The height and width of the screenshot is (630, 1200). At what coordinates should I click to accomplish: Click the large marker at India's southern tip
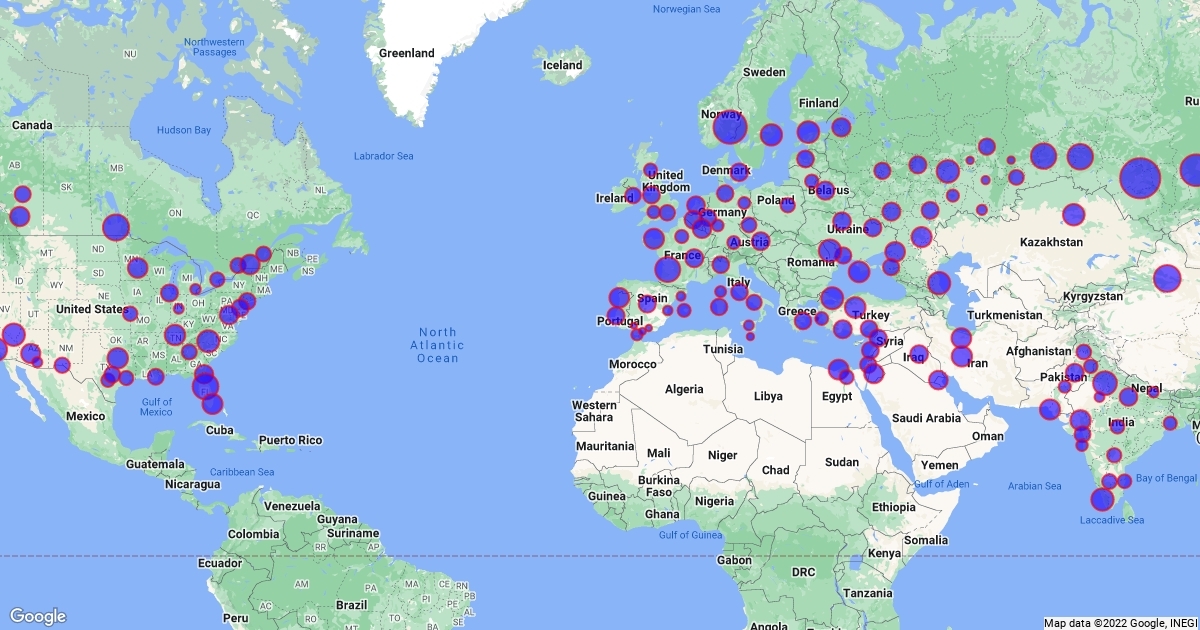(x=1103, y=499)
